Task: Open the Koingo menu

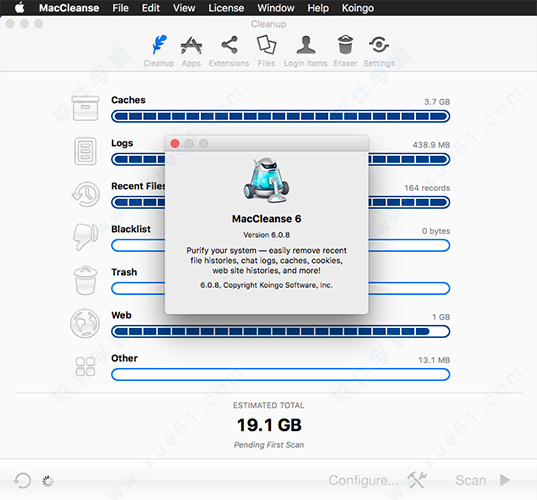Action: (358, 8)
